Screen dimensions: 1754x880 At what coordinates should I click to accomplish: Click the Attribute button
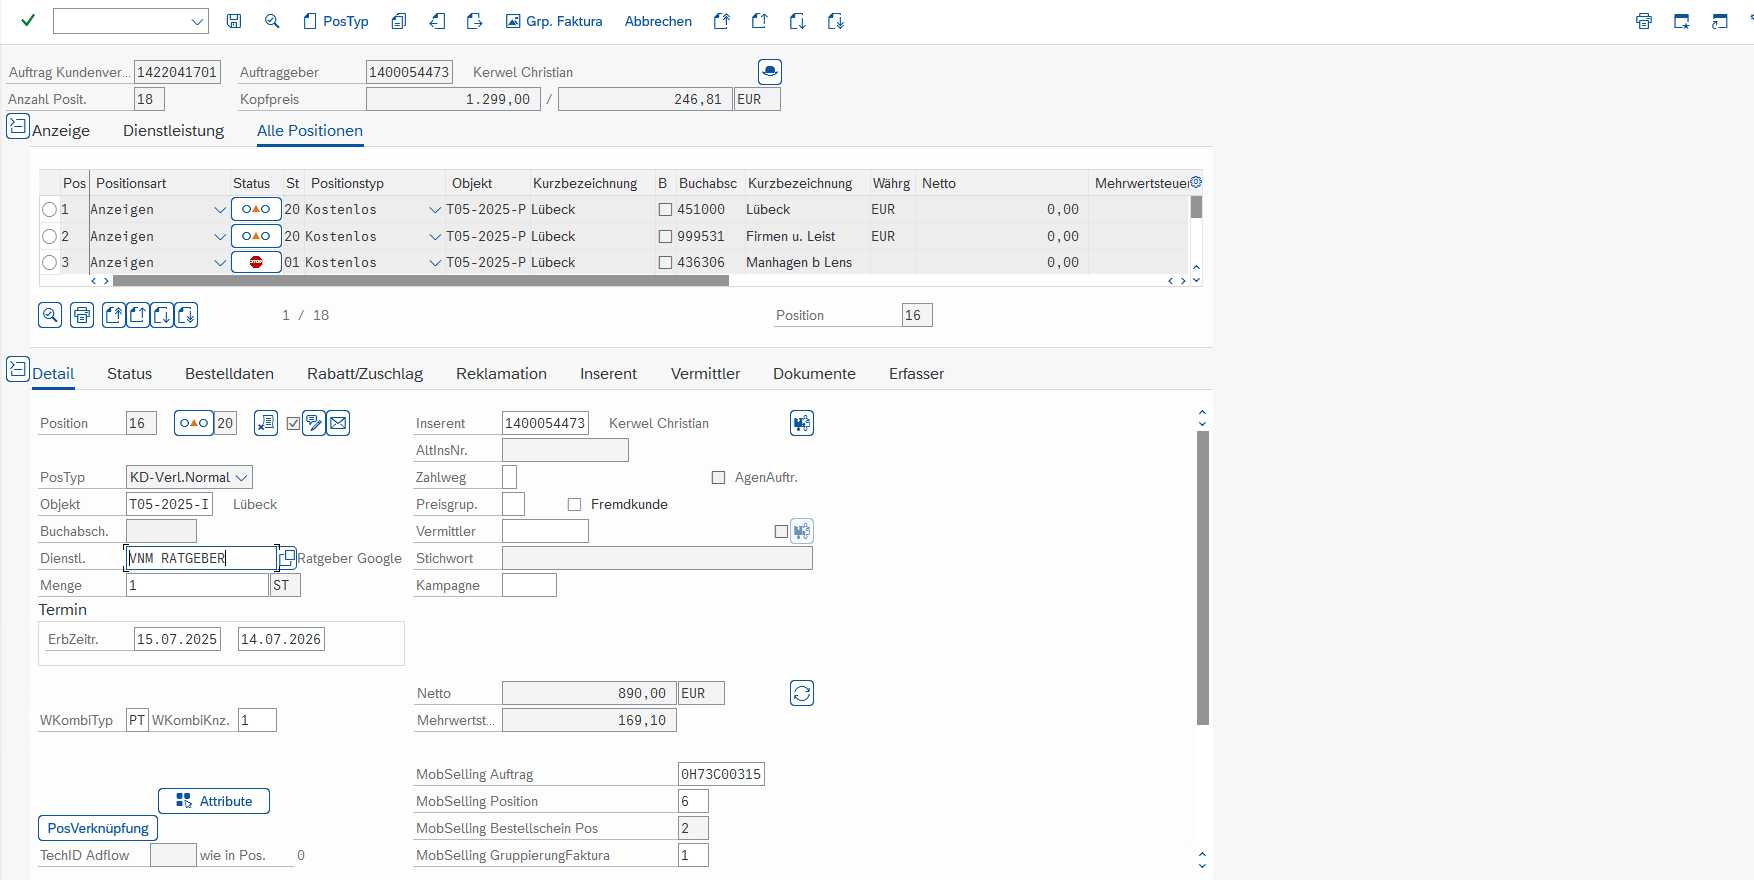(214, 801)
